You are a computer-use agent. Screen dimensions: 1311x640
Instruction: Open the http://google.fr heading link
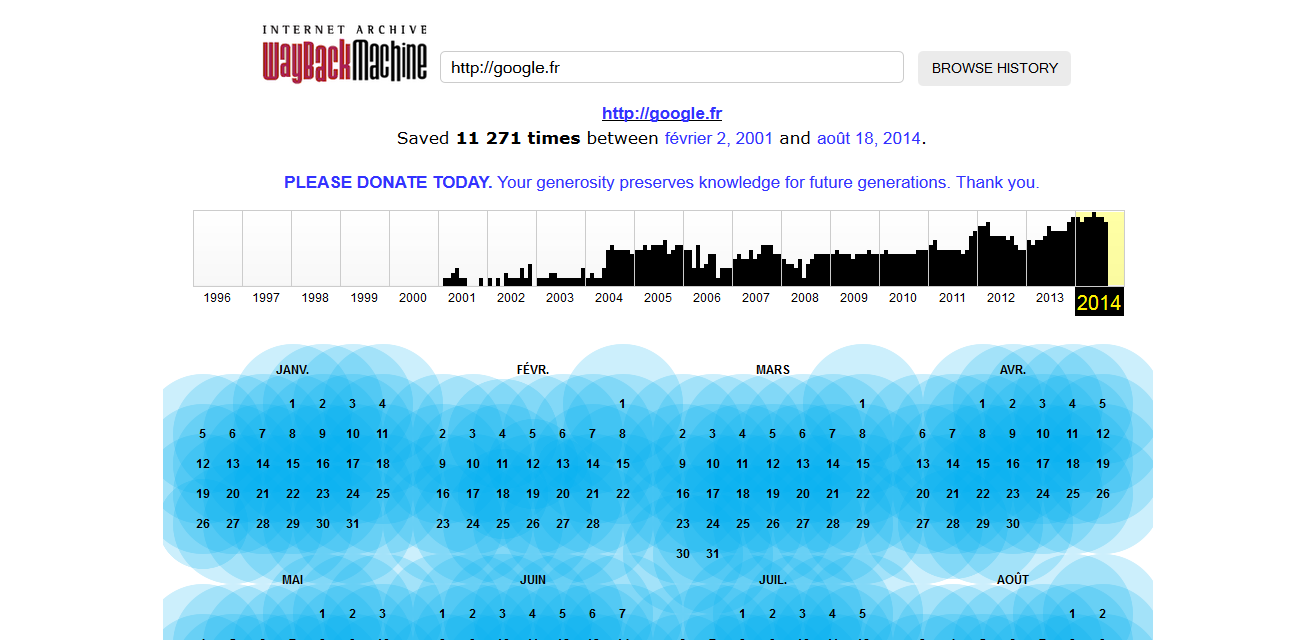pyautogui.click(x=662, y=114)
